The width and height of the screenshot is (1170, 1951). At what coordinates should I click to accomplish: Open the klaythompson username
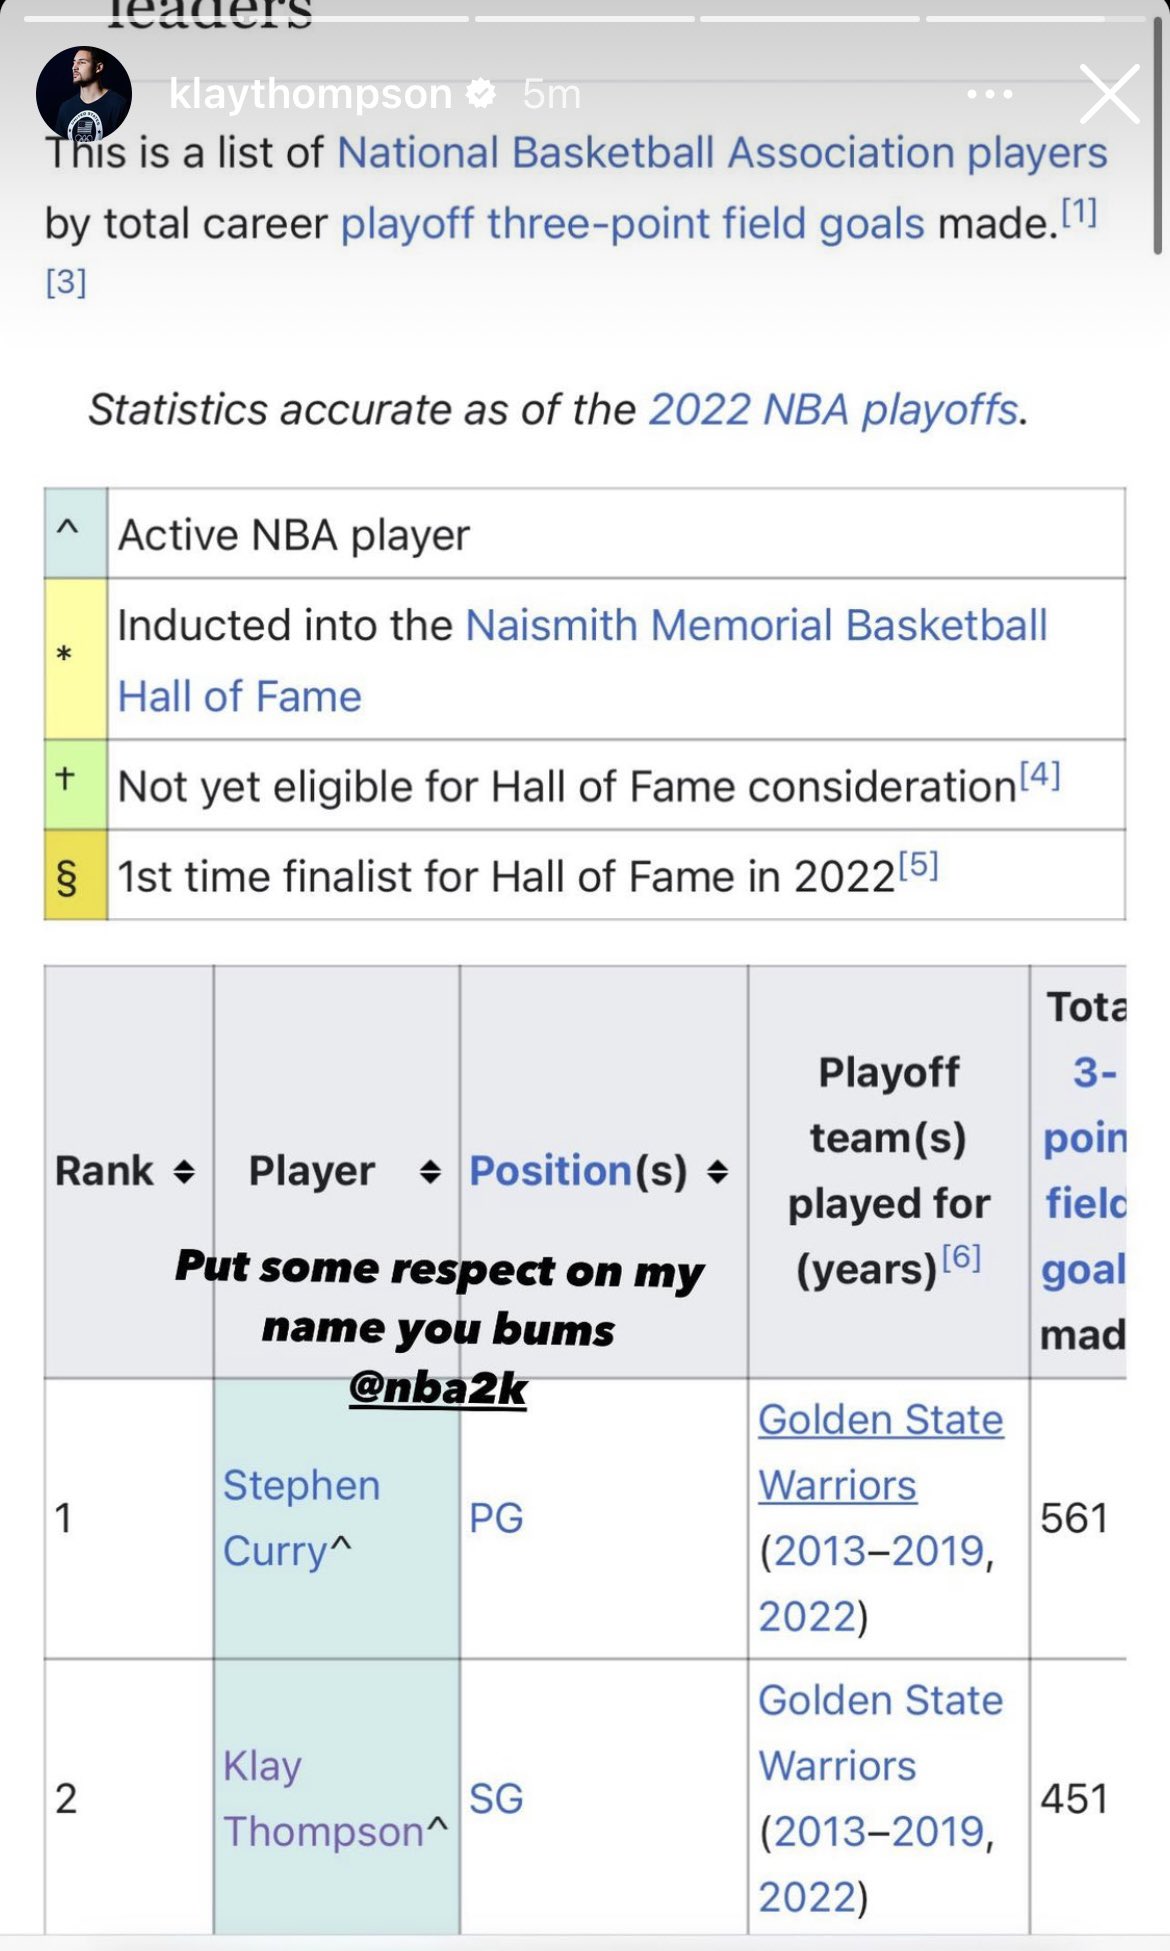coord(310,94)
